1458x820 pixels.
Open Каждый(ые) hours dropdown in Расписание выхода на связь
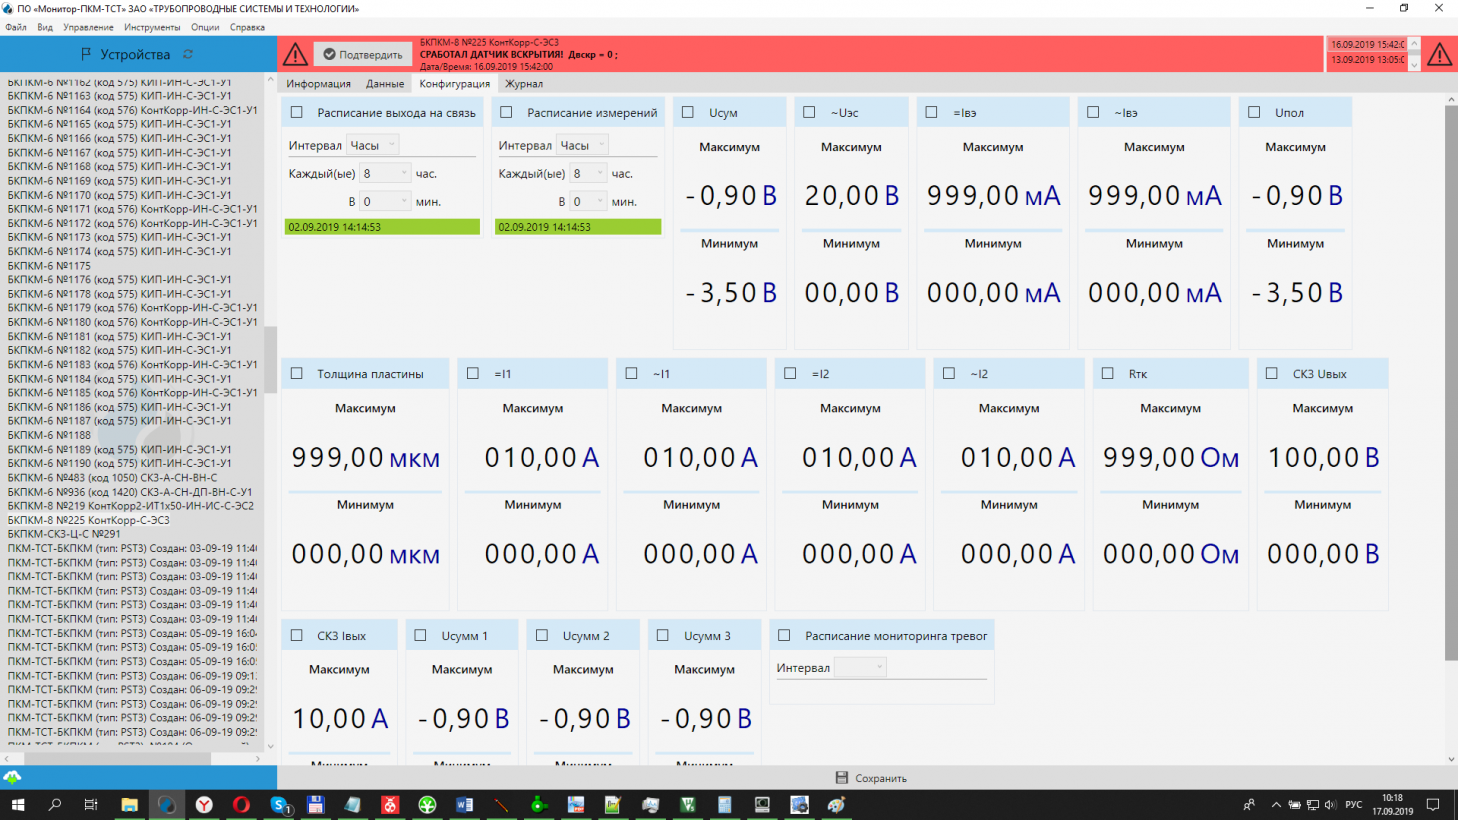[x=385, y=173]
